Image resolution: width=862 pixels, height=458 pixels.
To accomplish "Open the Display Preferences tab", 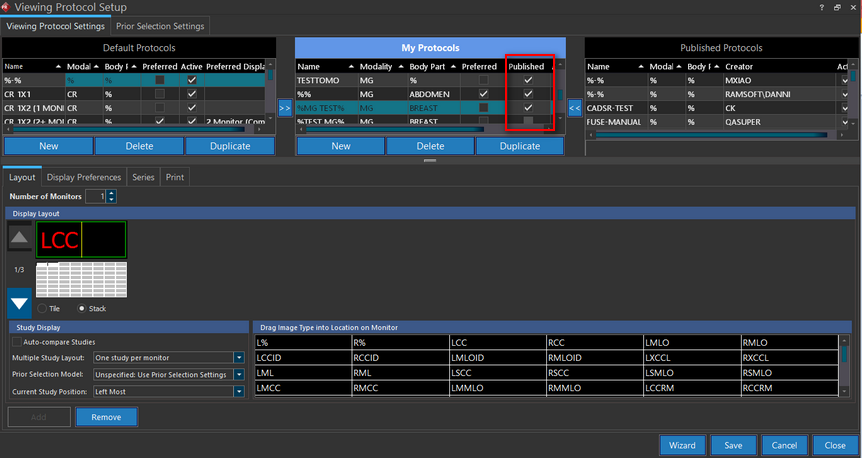I will pos(84,177).
